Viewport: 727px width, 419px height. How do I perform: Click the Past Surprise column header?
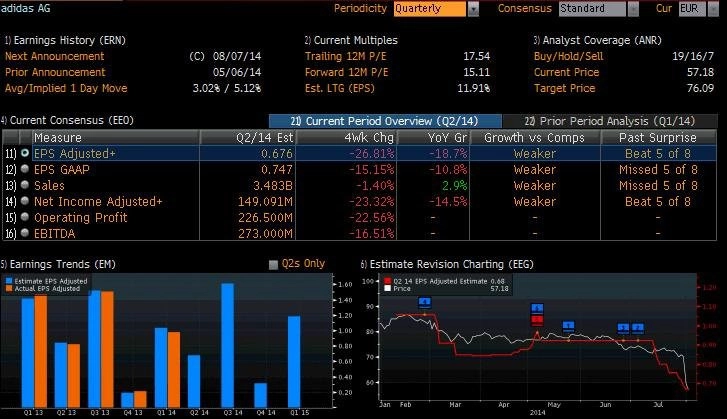(x=658, y=138)
